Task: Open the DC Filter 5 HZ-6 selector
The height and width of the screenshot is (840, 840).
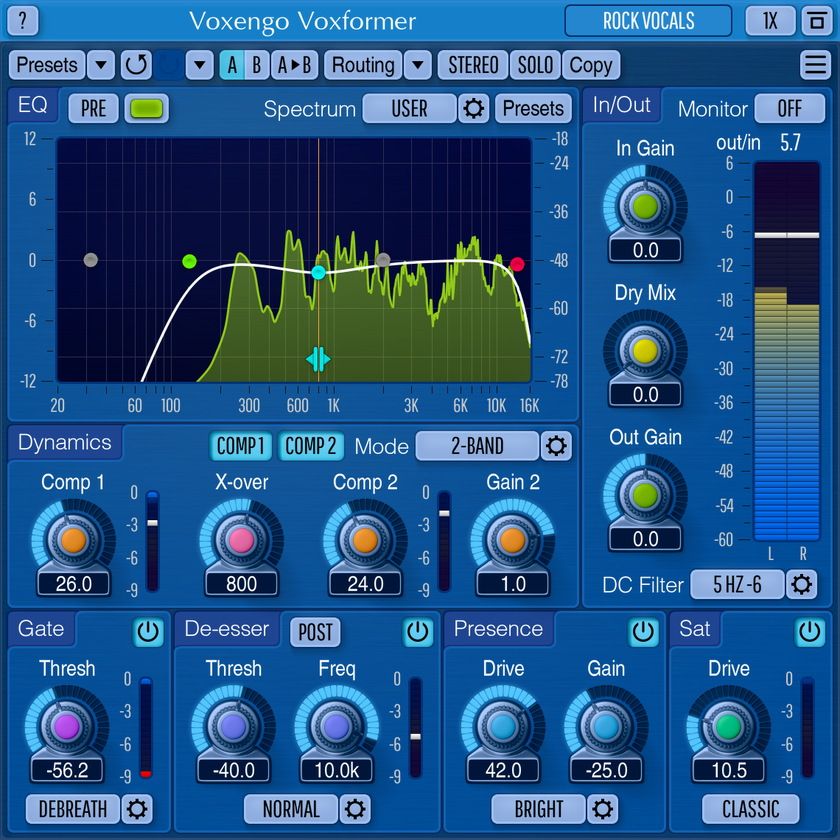Action: point(737,584)
